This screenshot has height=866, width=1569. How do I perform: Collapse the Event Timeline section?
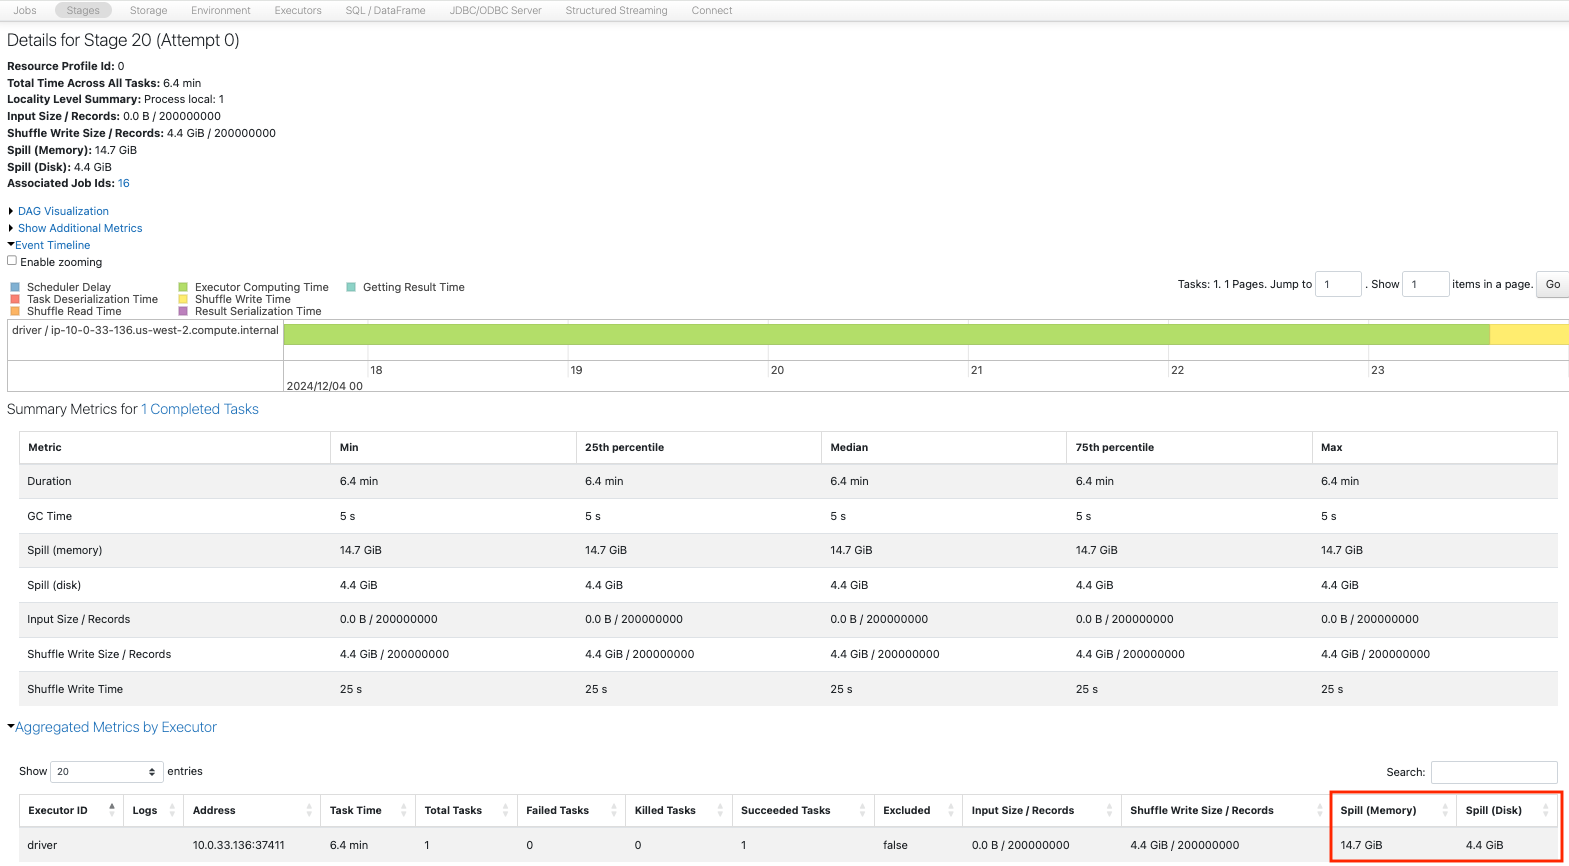[52, 245]
